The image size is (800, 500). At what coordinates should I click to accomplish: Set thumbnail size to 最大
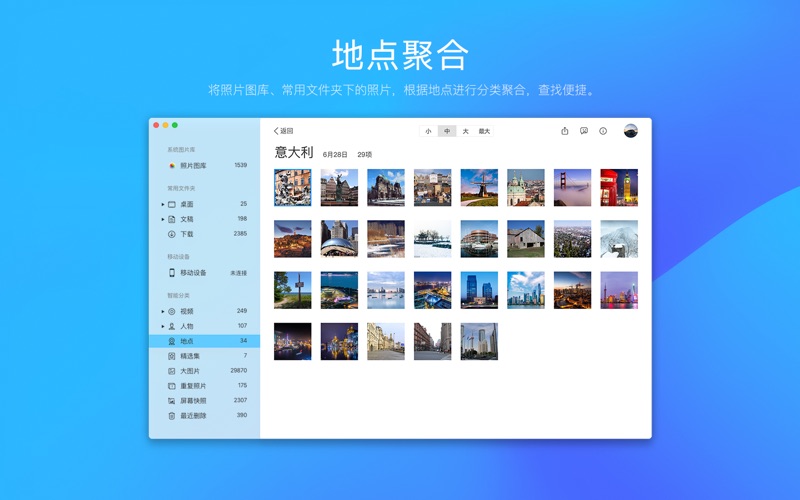pyautogui.click(x=485, y=131)
